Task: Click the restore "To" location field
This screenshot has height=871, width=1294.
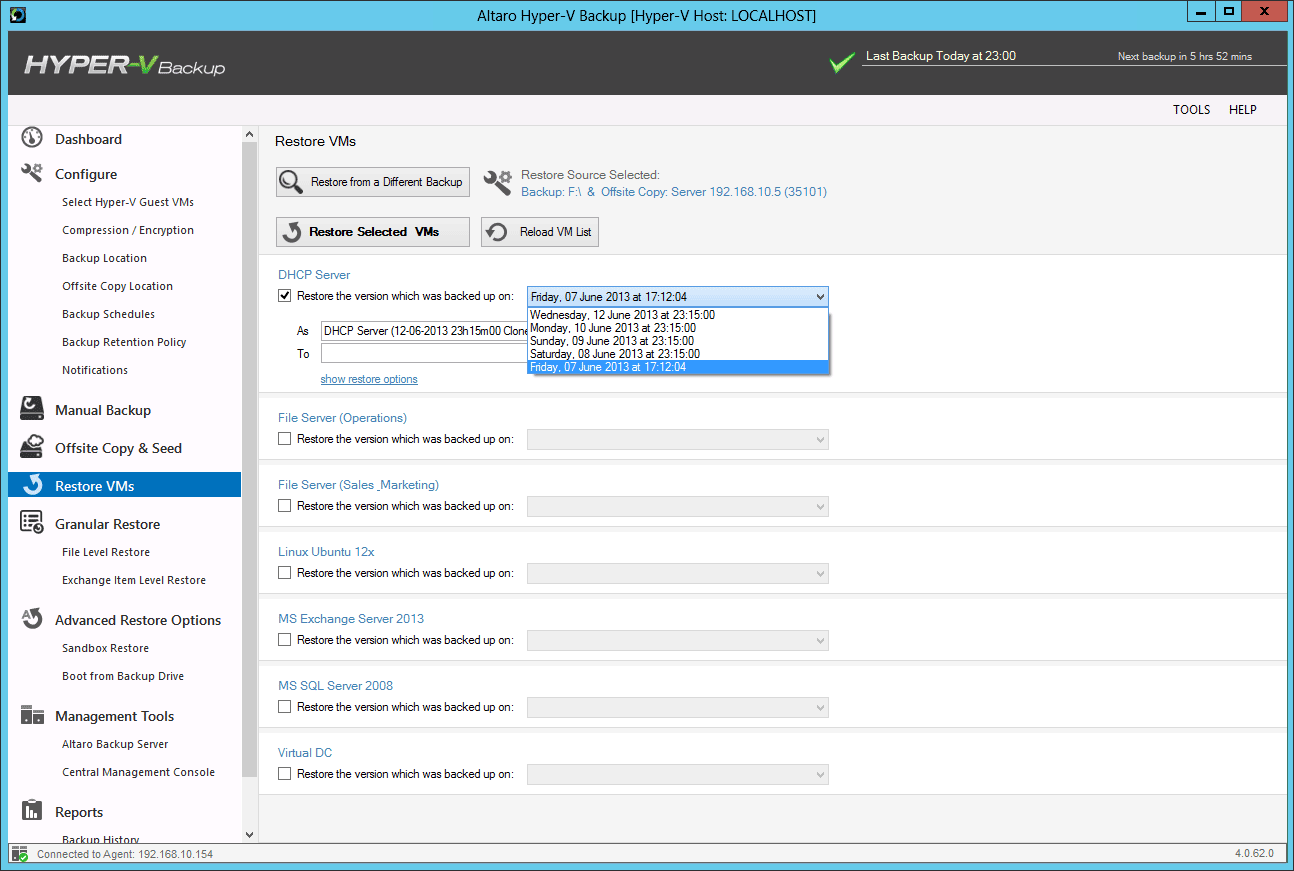Action: (x=424, y=354)
